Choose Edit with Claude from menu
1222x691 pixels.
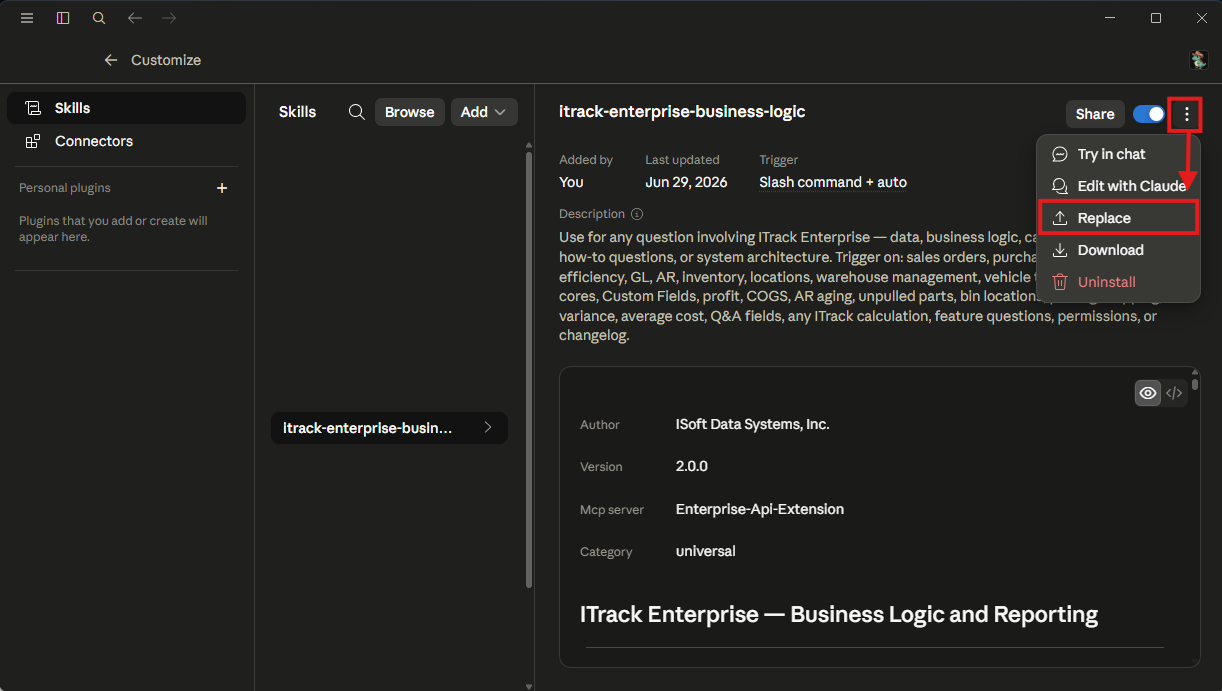pyautogui.click(x=1118, y=186)
